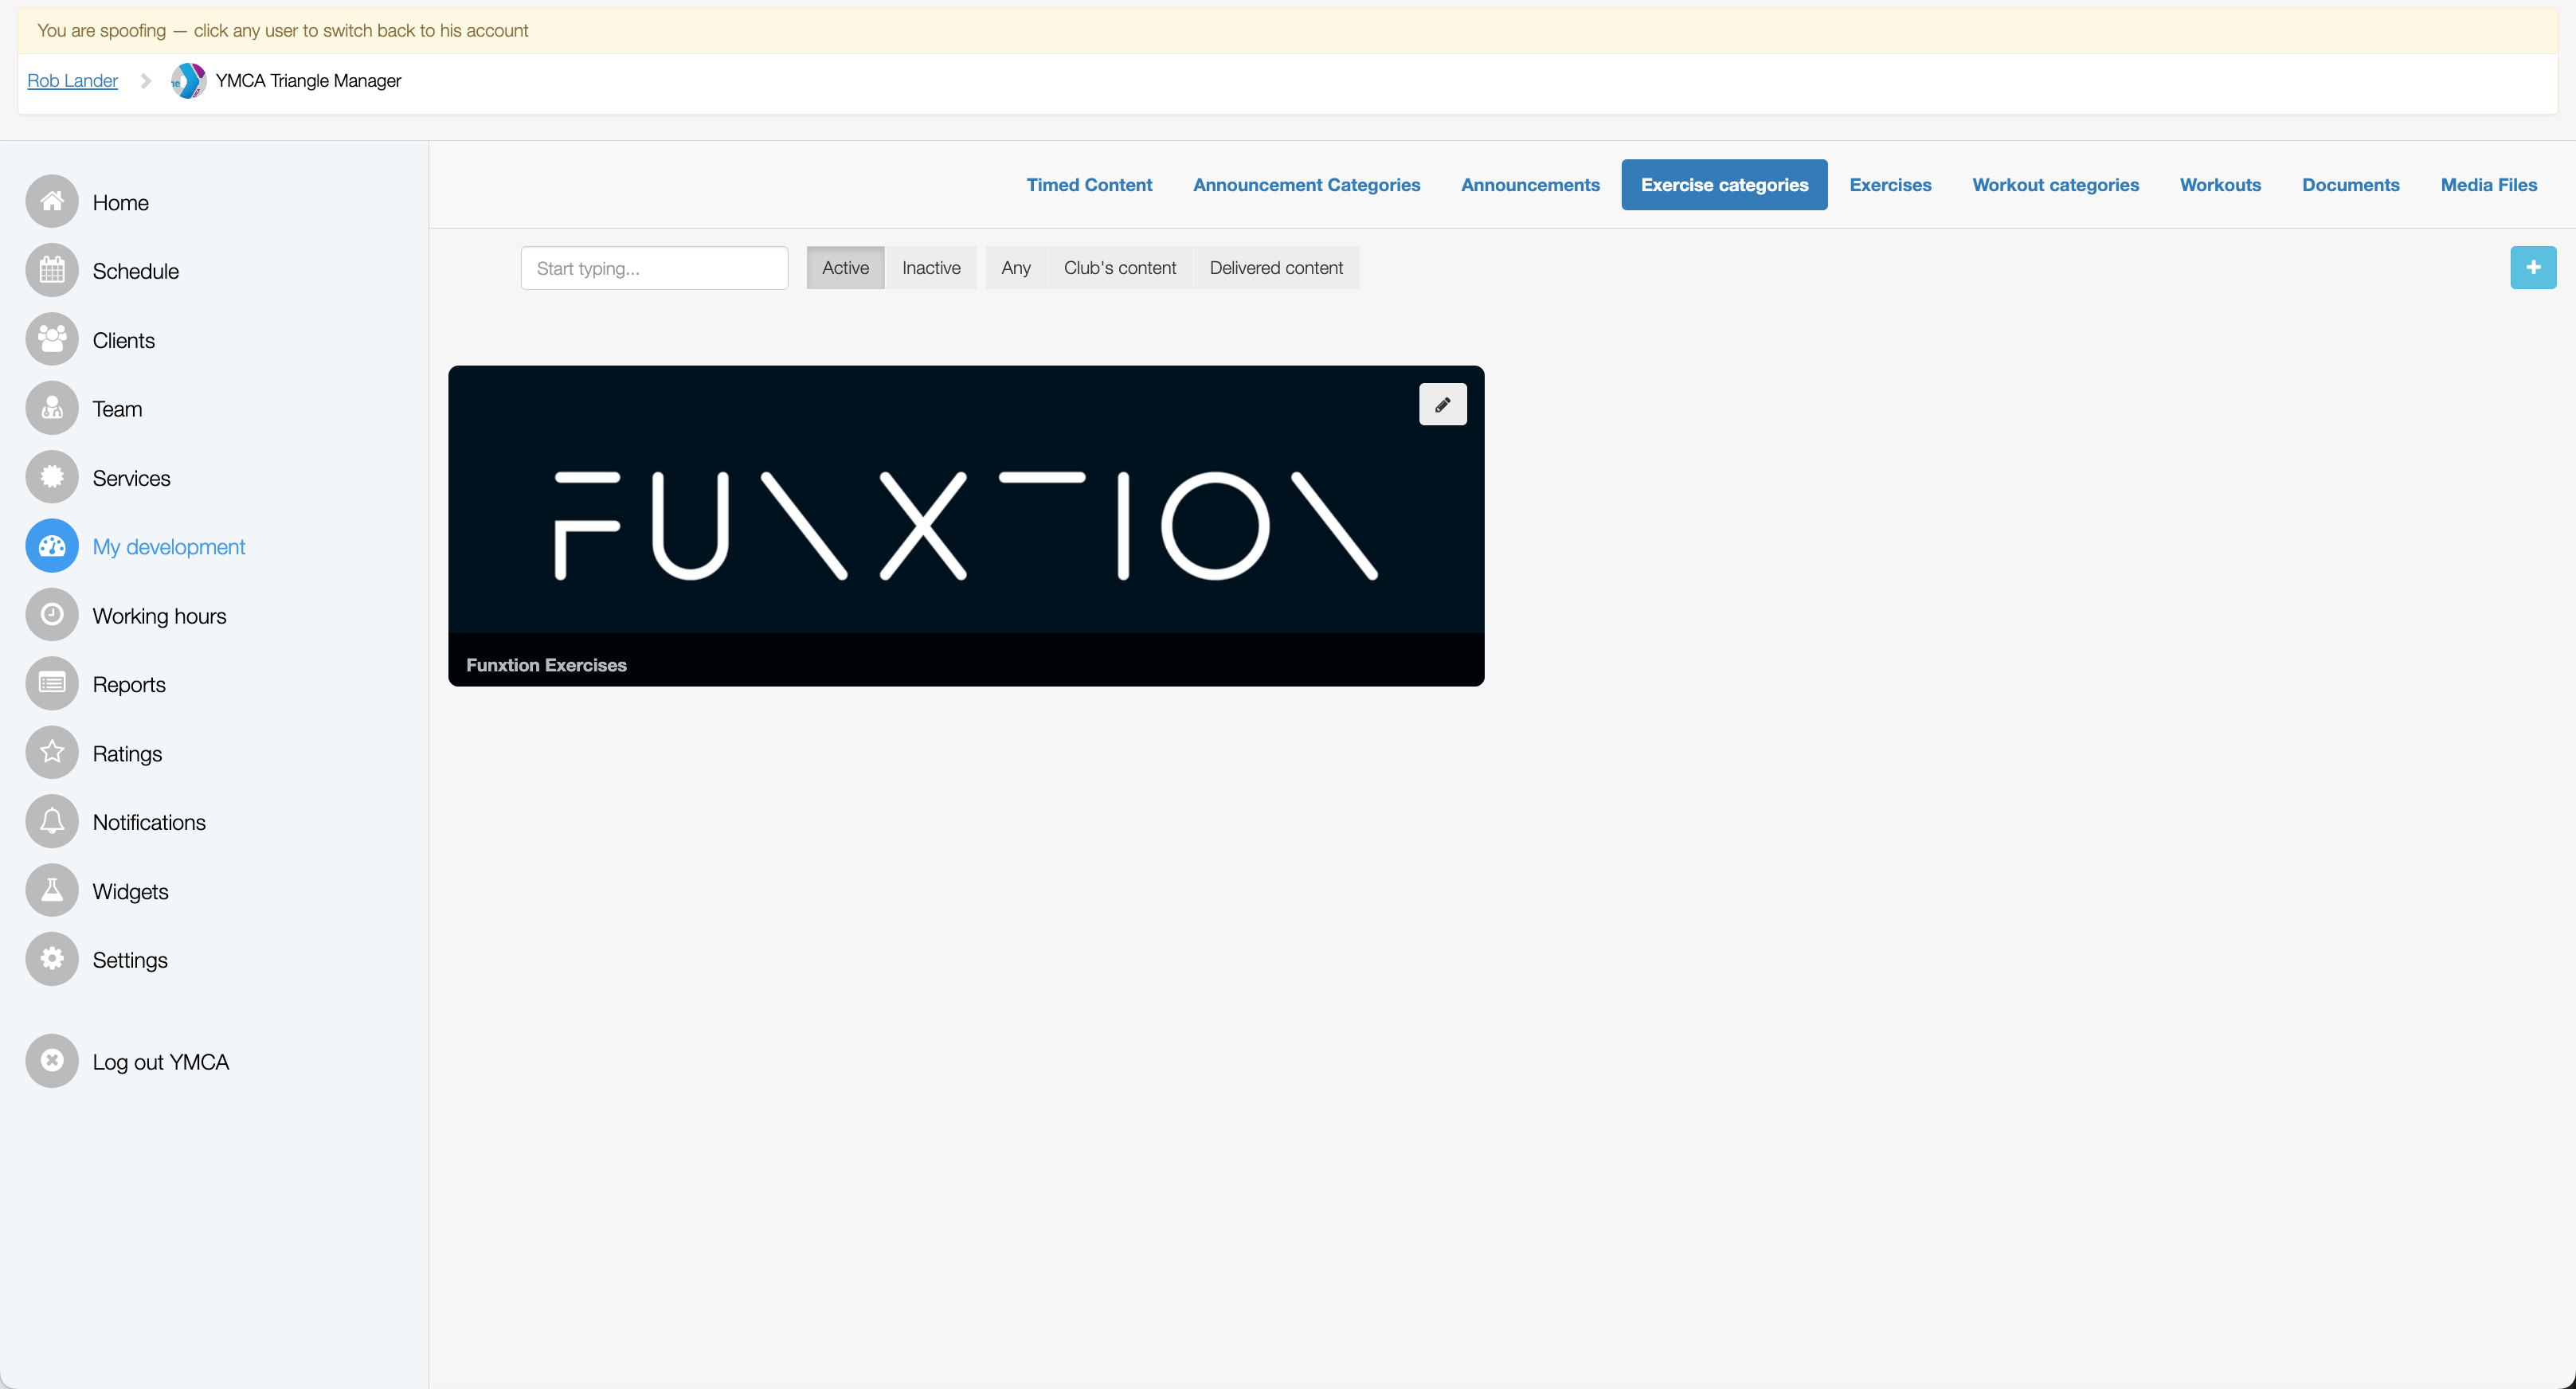This screenshot has height=1389, width=2576.
Task: Select the Working hours clock icon
Action: pos(52,616)
